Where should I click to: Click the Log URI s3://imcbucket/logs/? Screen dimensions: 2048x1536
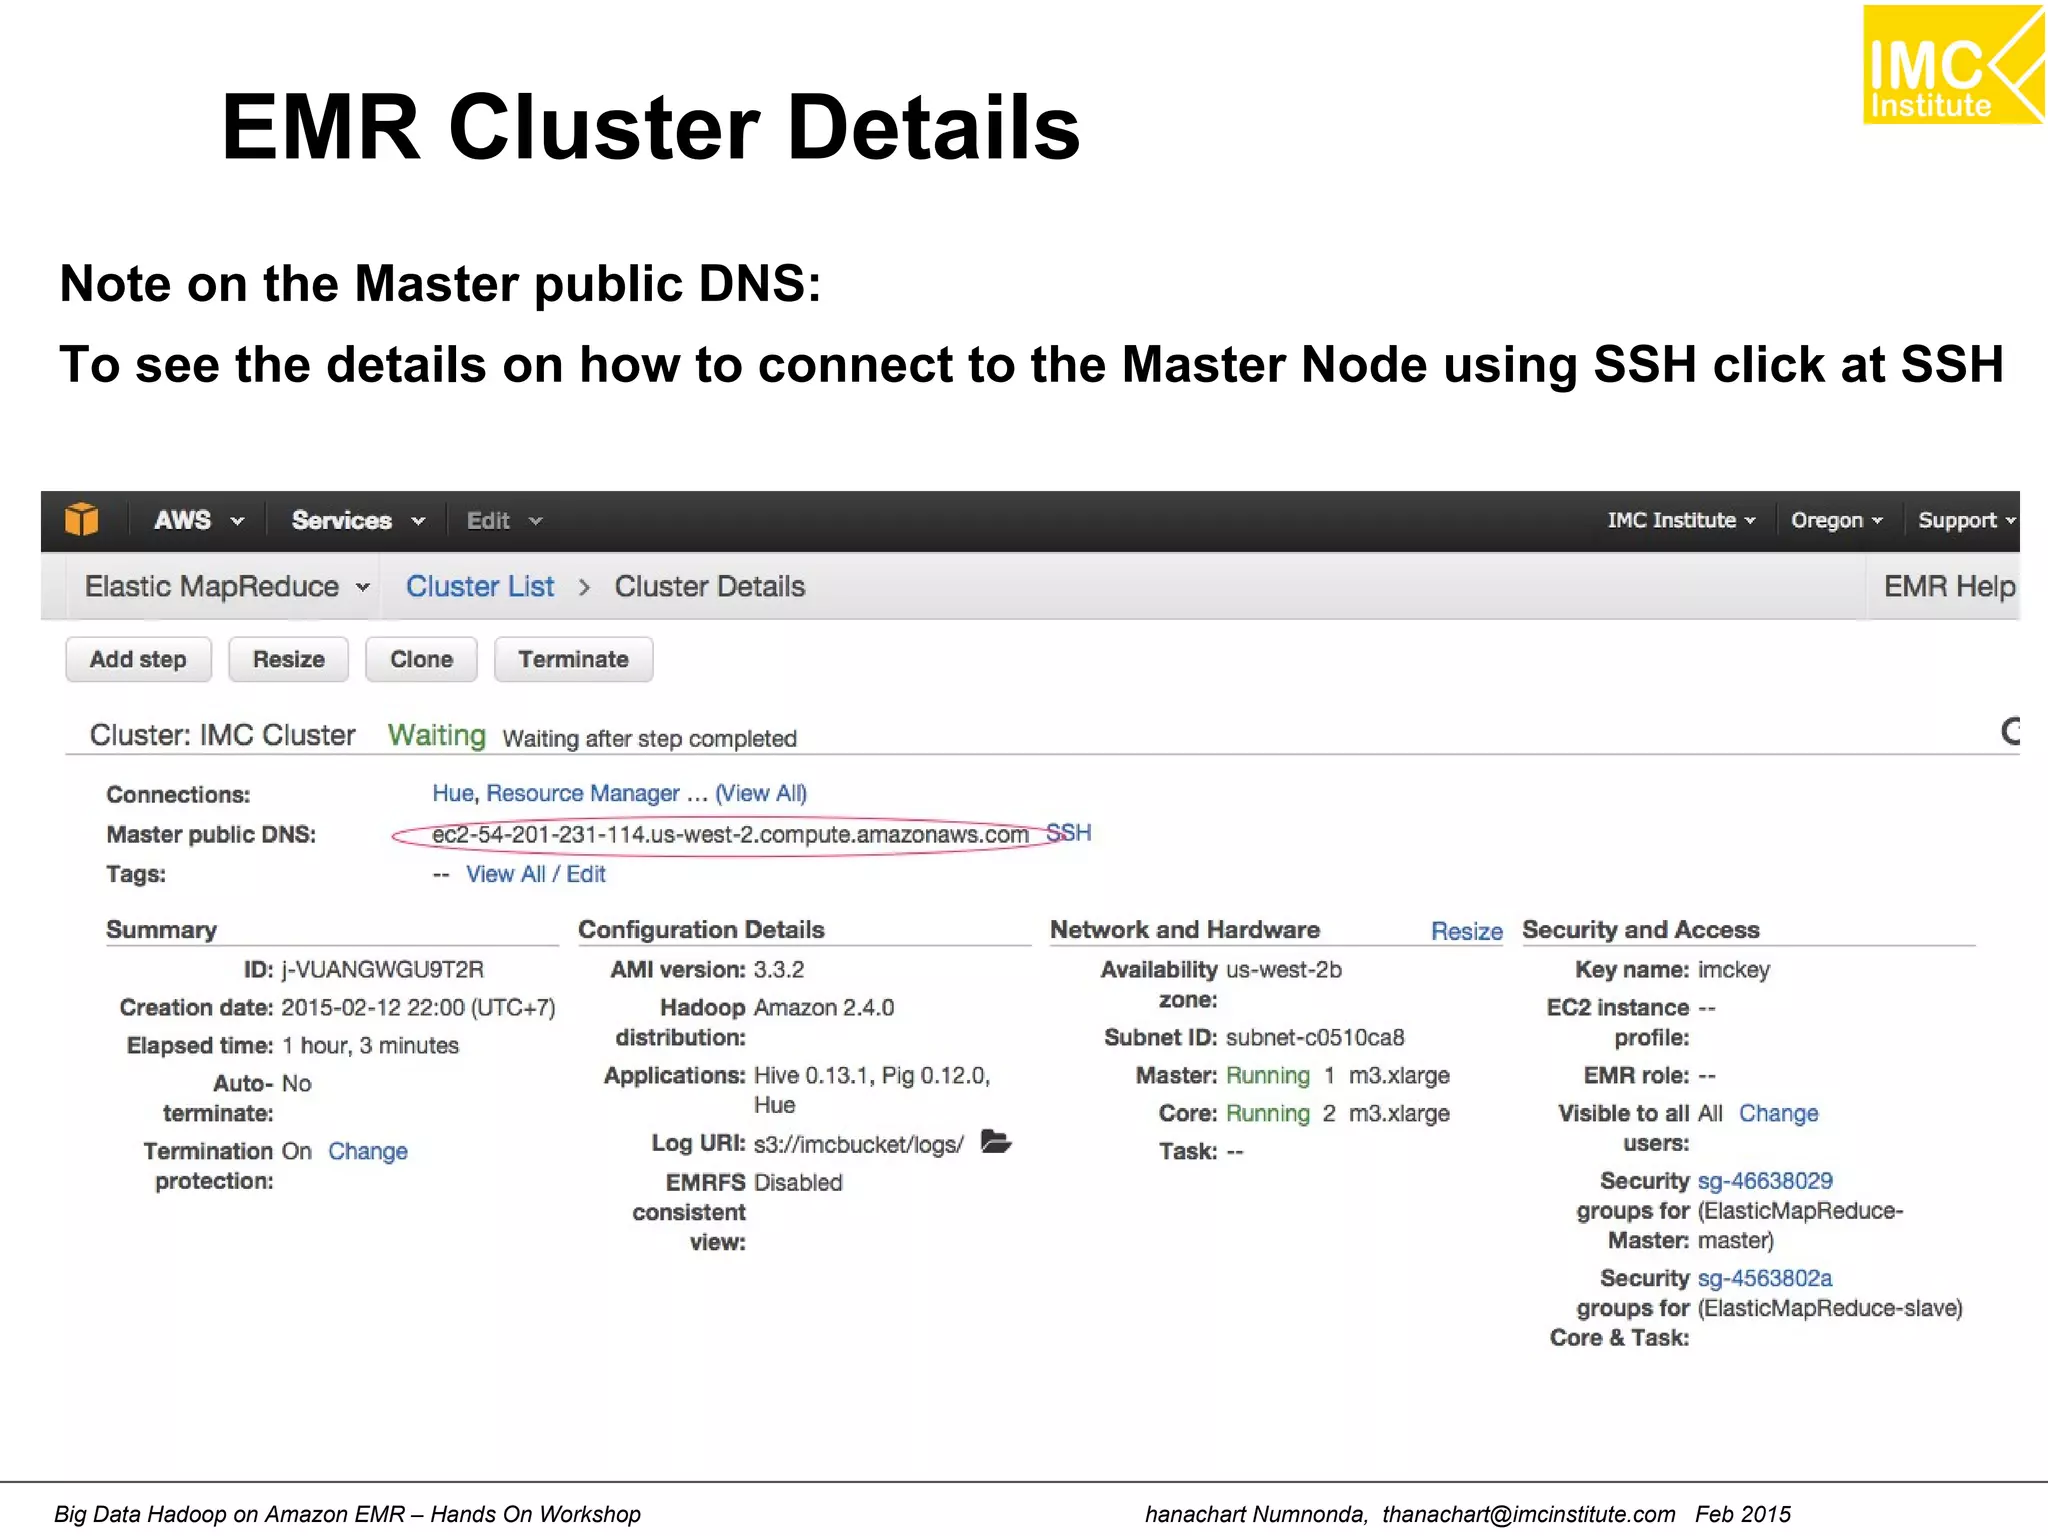pos(859,1144)
